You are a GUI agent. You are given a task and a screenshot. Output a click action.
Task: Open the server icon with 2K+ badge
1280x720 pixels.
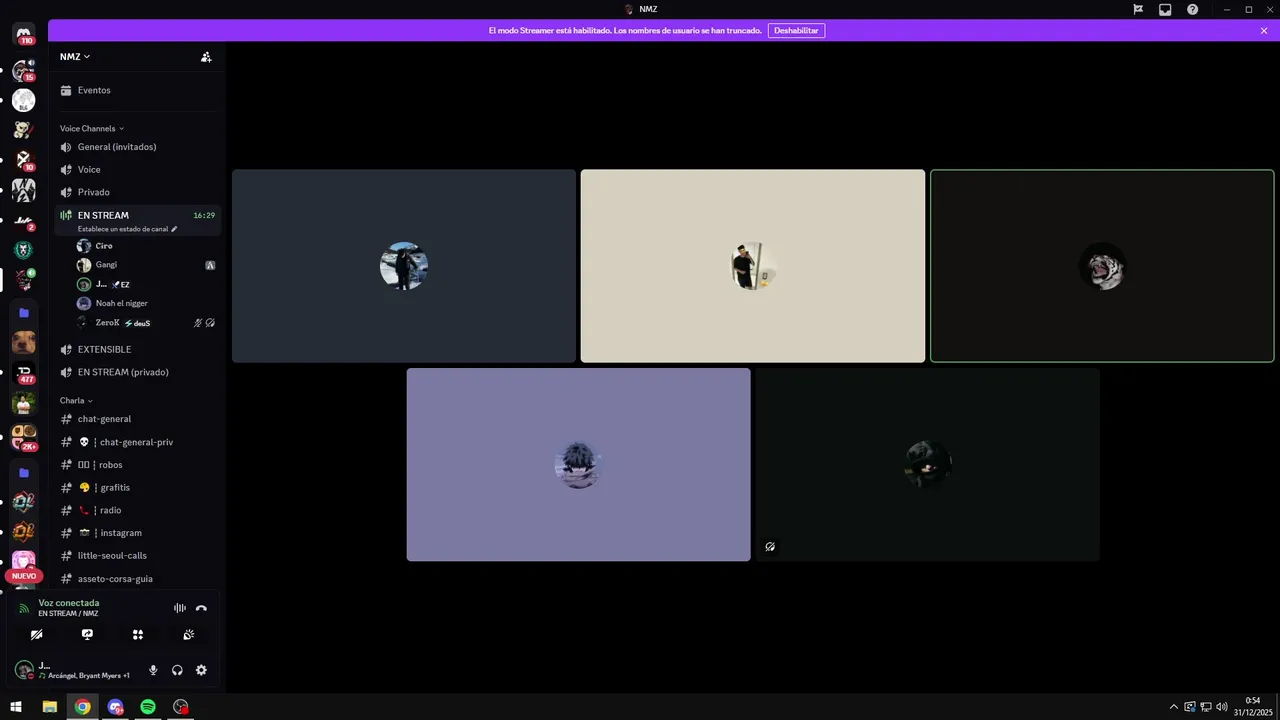[24, 435]
